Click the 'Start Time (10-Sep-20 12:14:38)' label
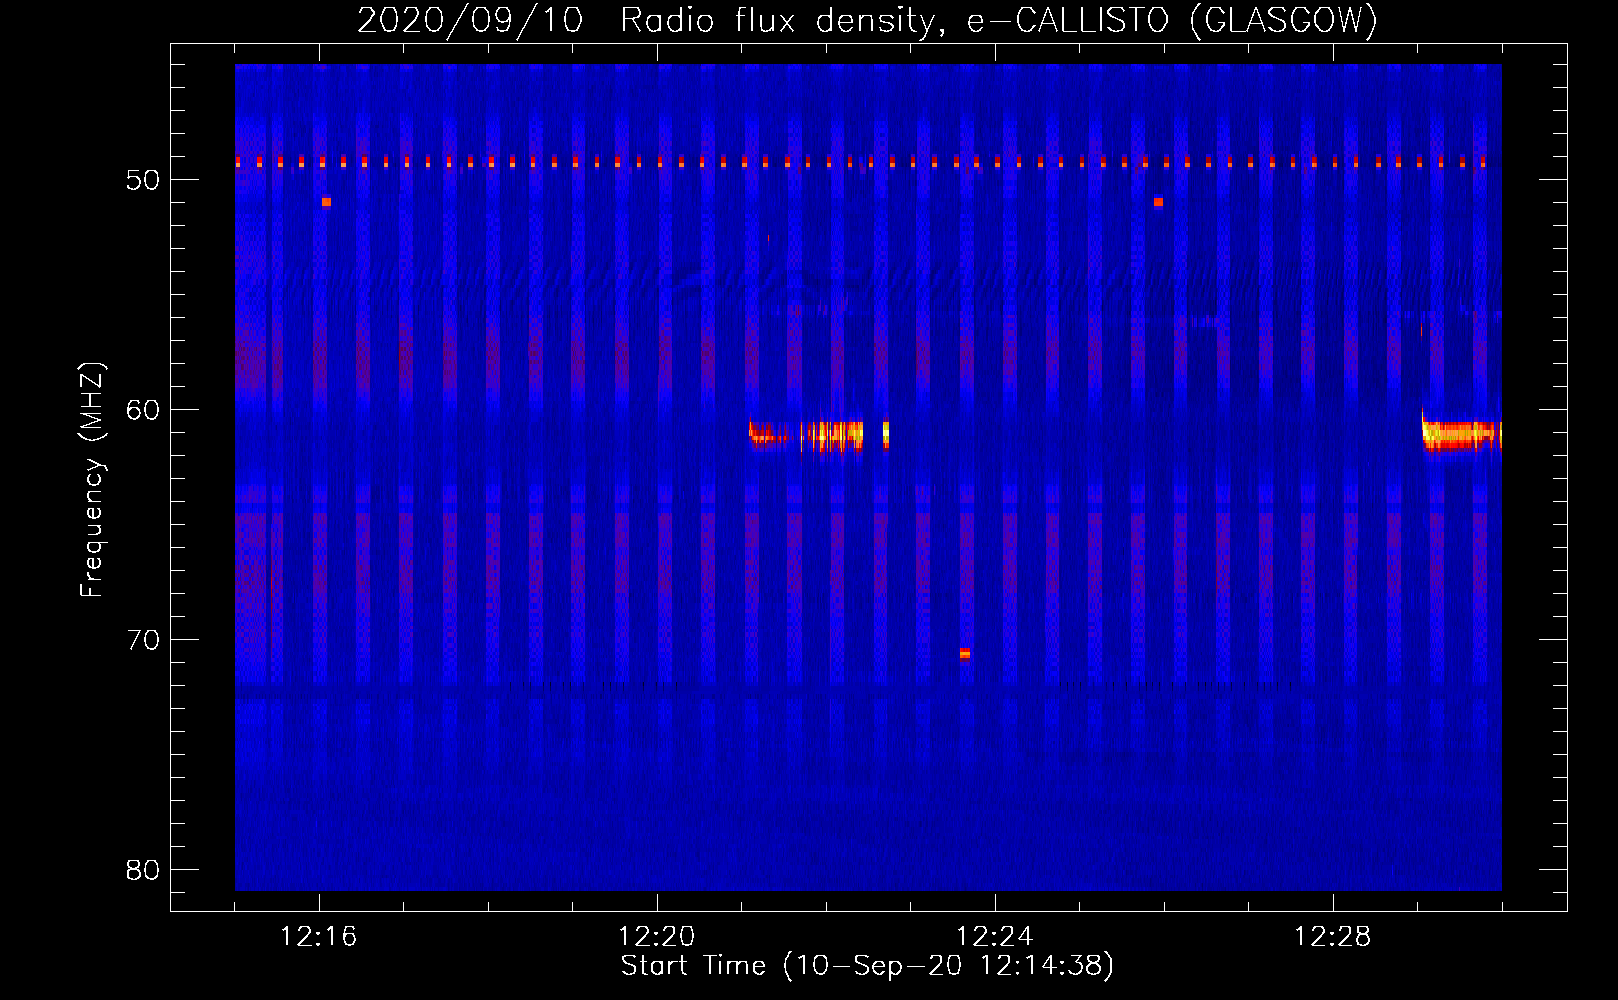The width and height of the screenshot is (1618, 1000). [867, 966]
